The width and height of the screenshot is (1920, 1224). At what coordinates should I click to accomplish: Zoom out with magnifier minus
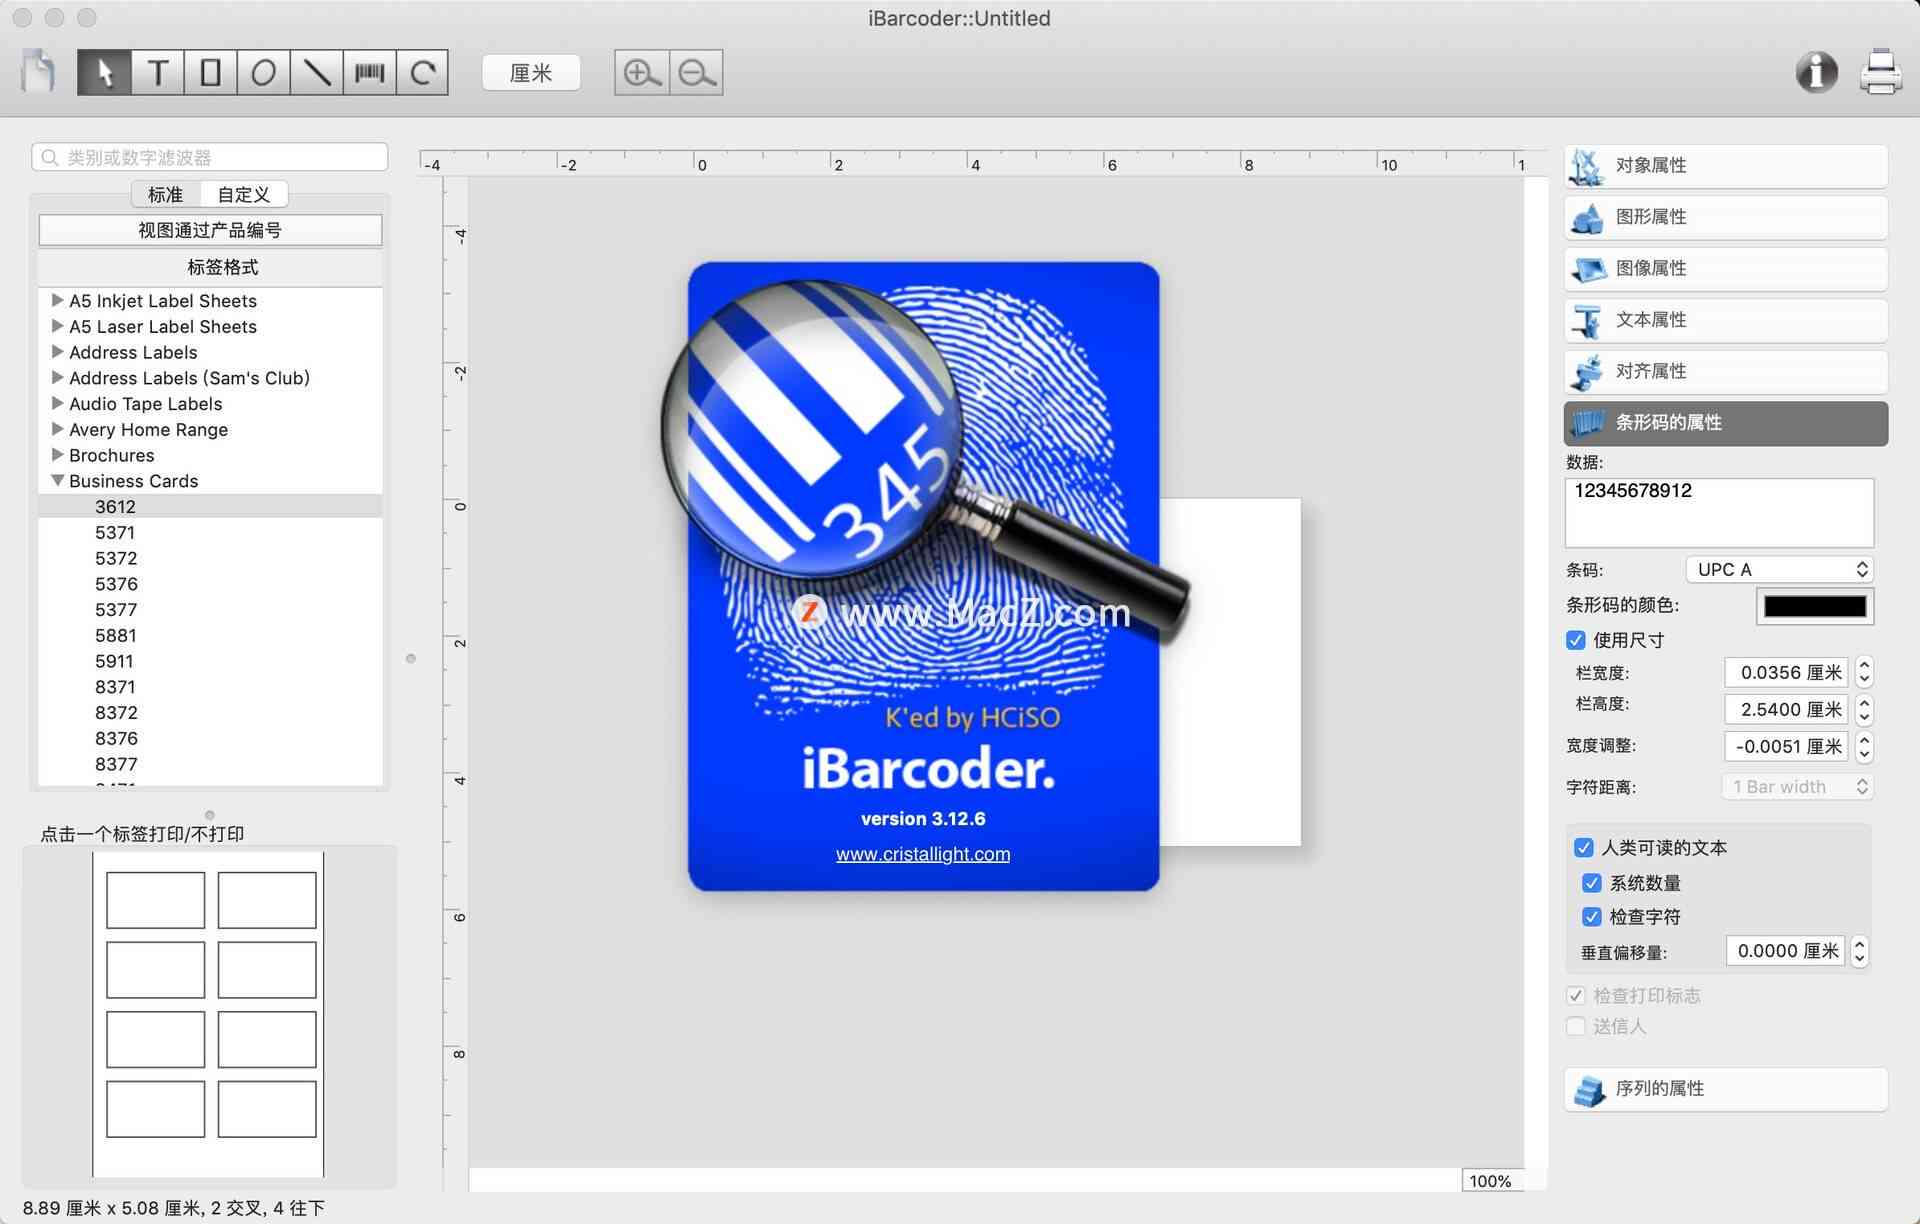(x=696, y=72)
